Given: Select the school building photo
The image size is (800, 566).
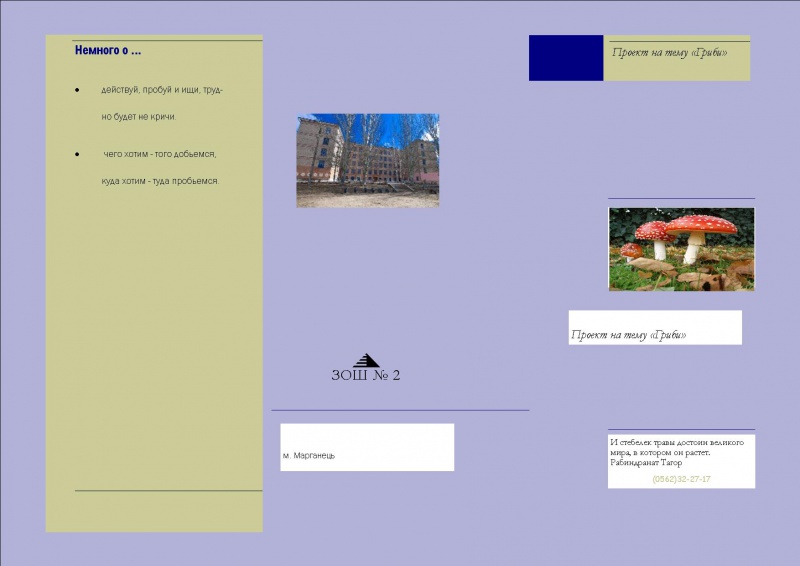Looking at the screenshot, I should tap(368, 160).
